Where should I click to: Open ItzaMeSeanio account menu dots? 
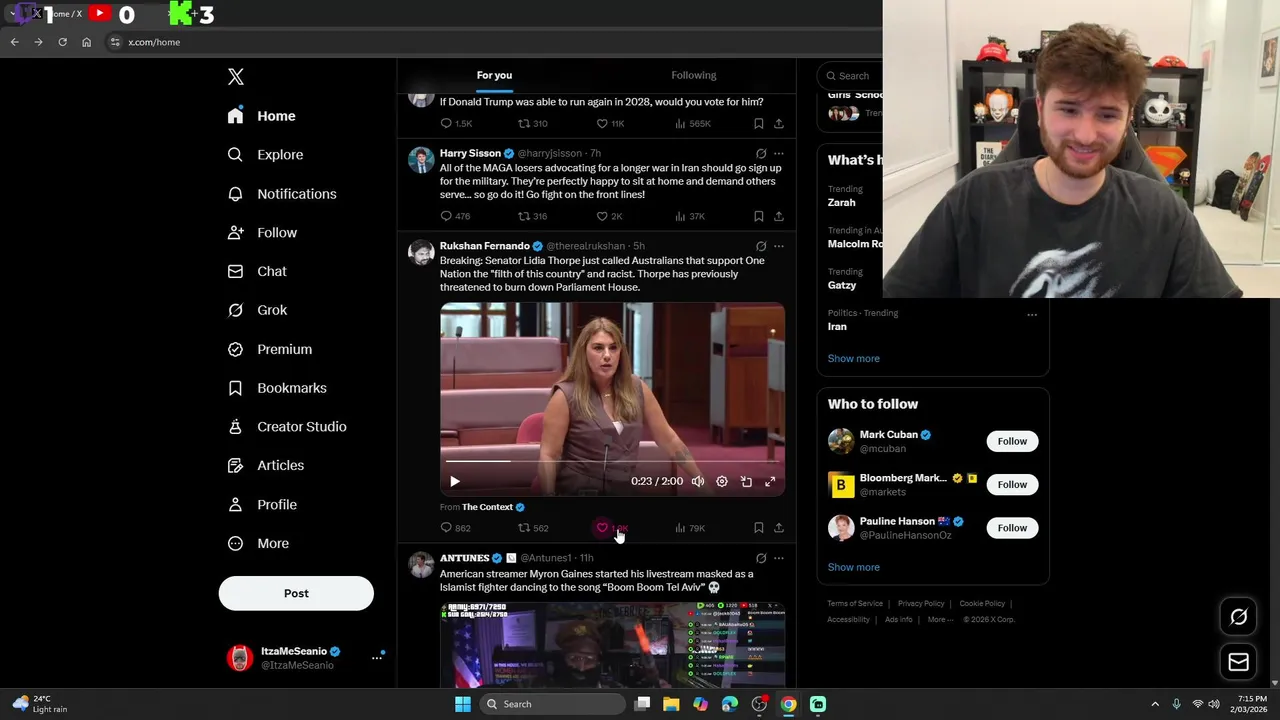click(x=377, y=657)
